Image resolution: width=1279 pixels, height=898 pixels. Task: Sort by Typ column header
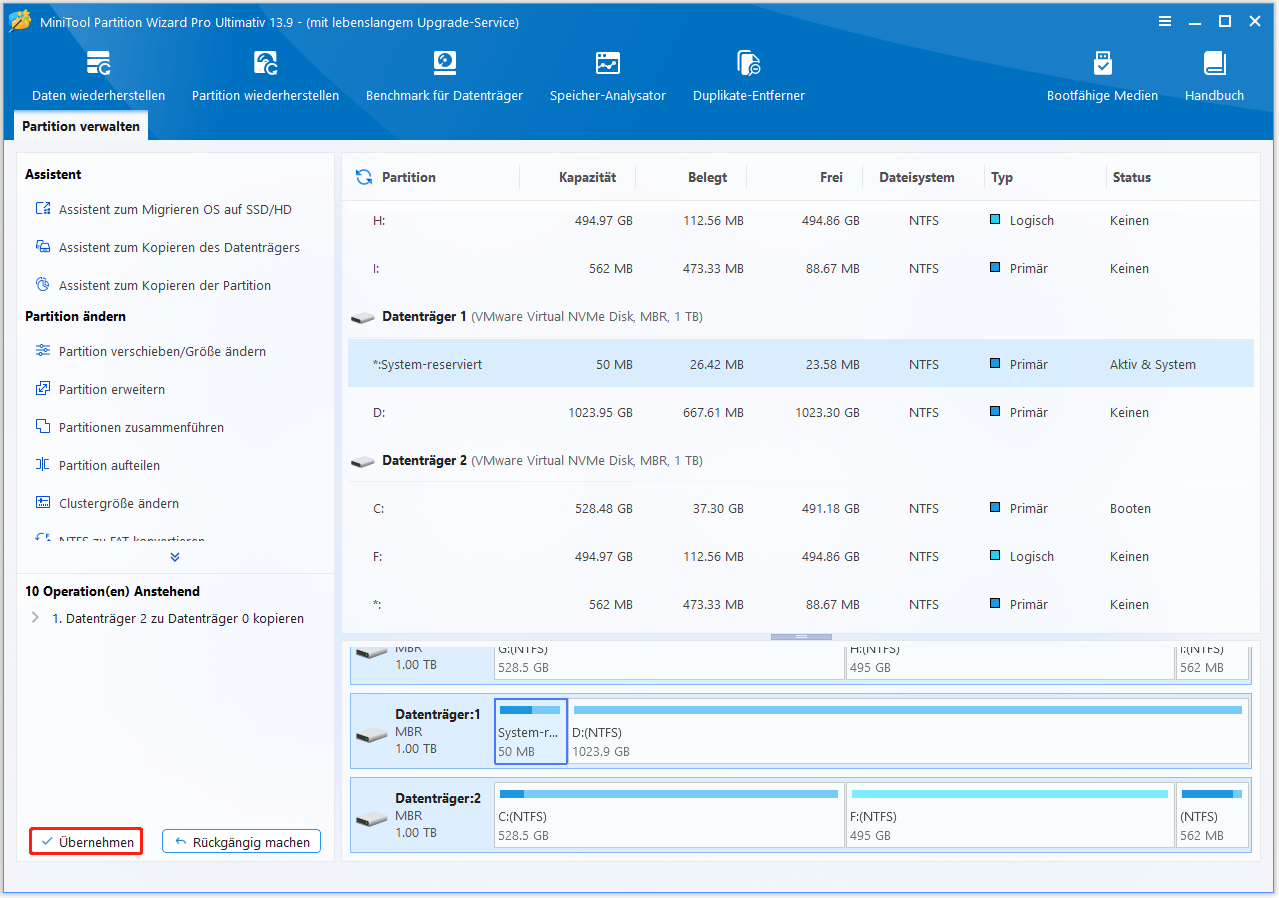1002,177
